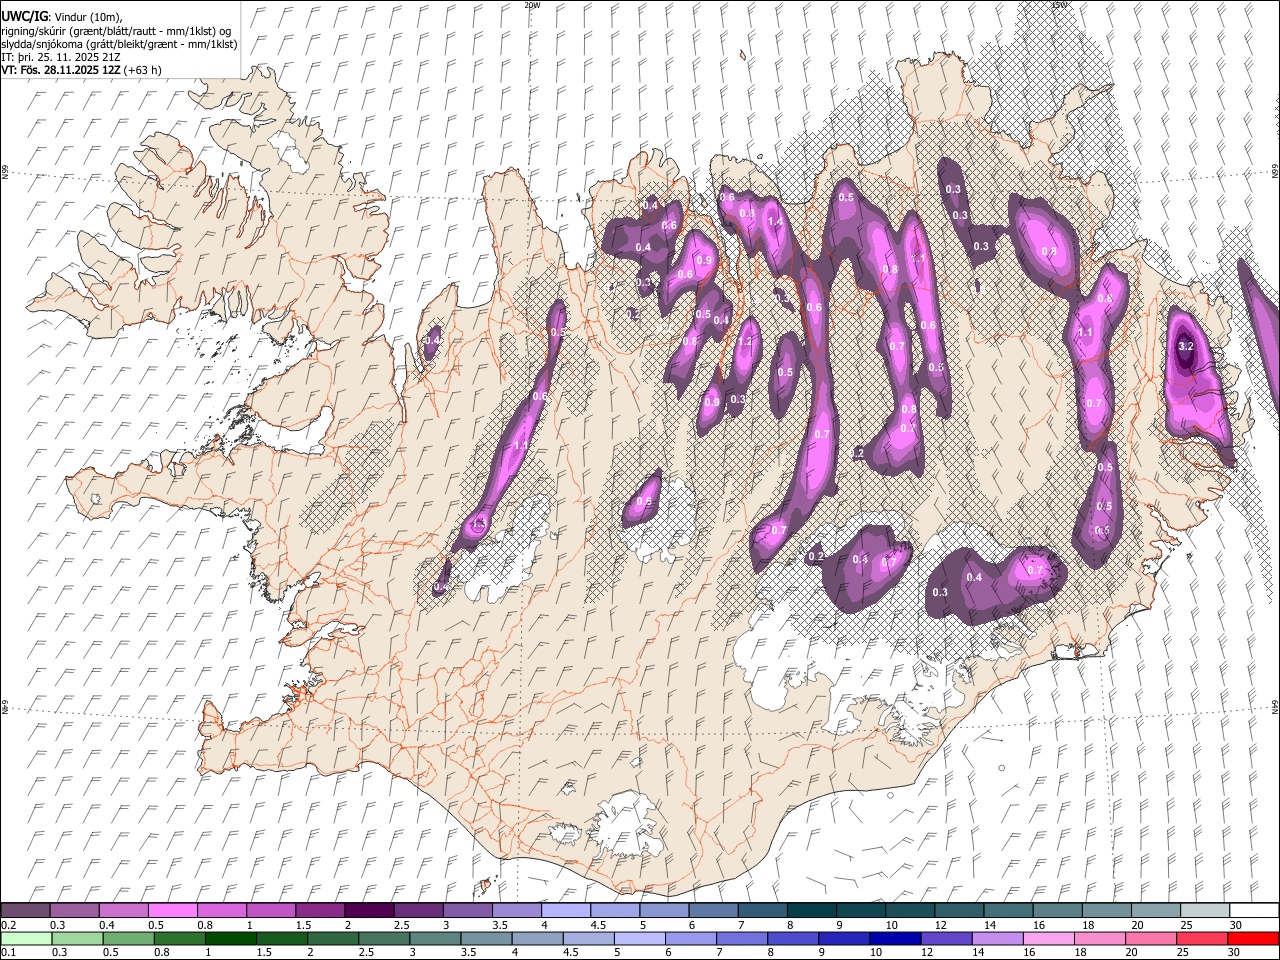Select the bottom-row blue swatch for 7–8

click(742, 938)
